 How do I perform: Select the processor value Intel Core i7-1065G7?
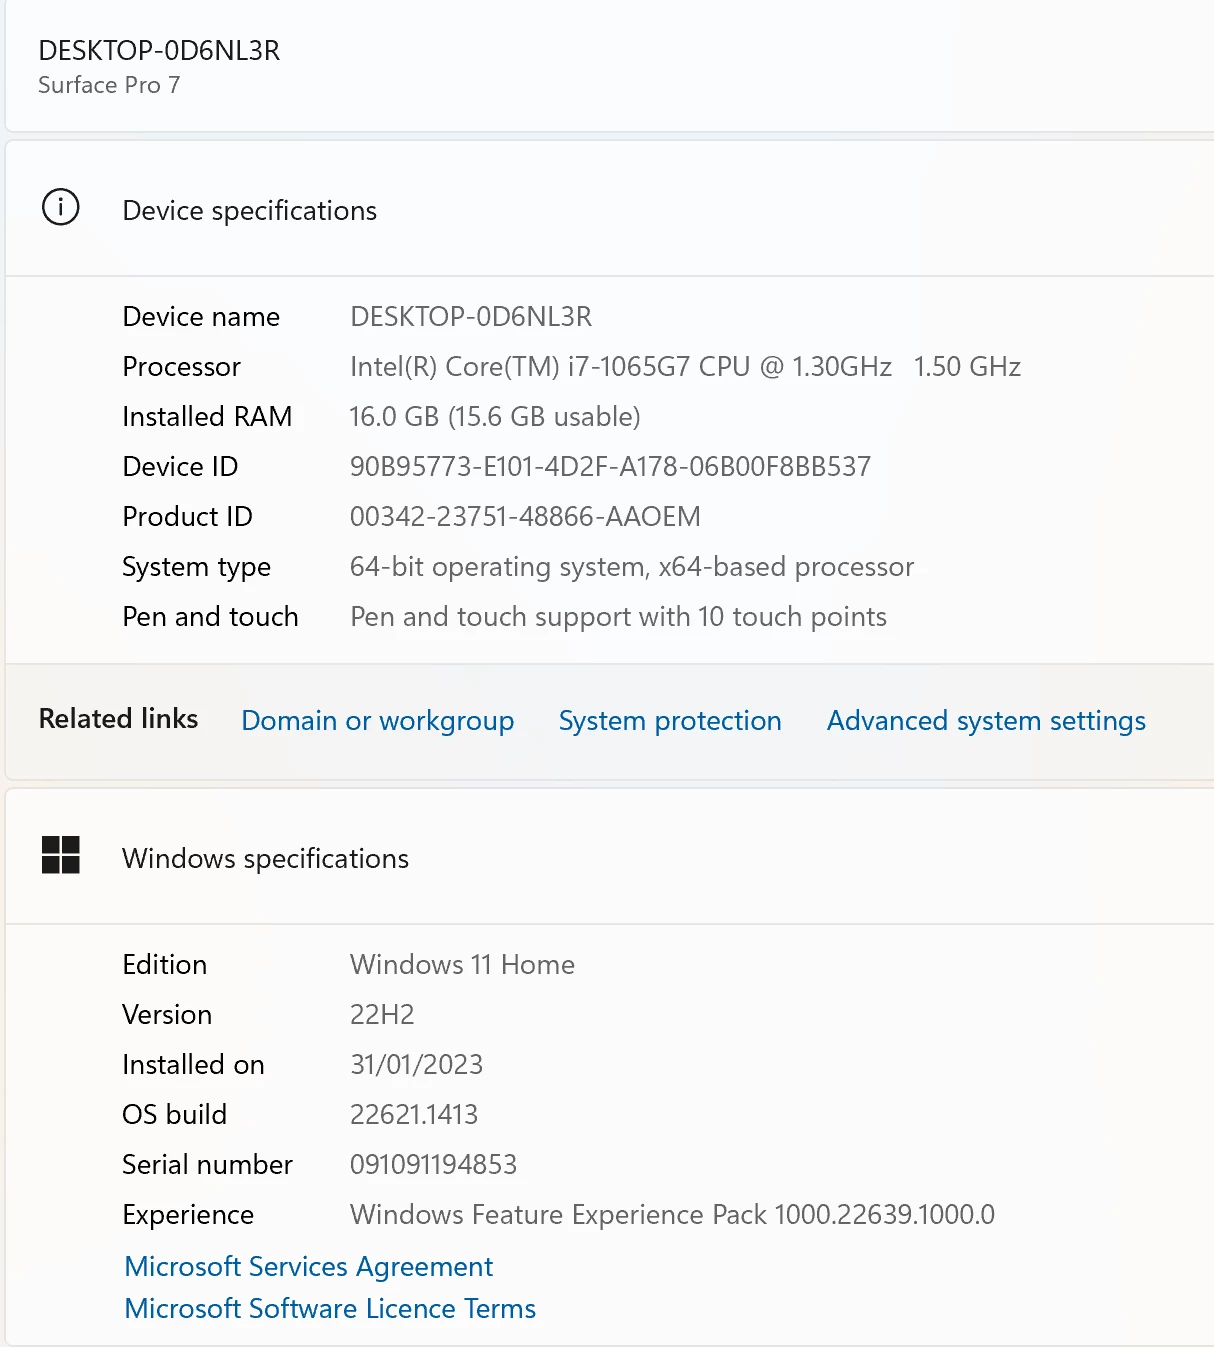pyautogui.click(x=685, y=366)
